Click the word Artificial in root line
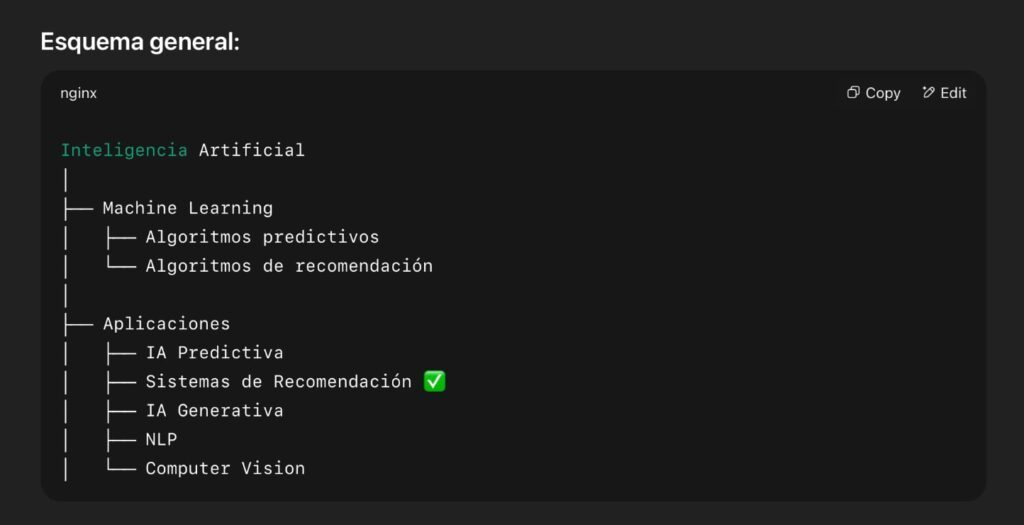The image size is (1024, 525). point(251,150)
